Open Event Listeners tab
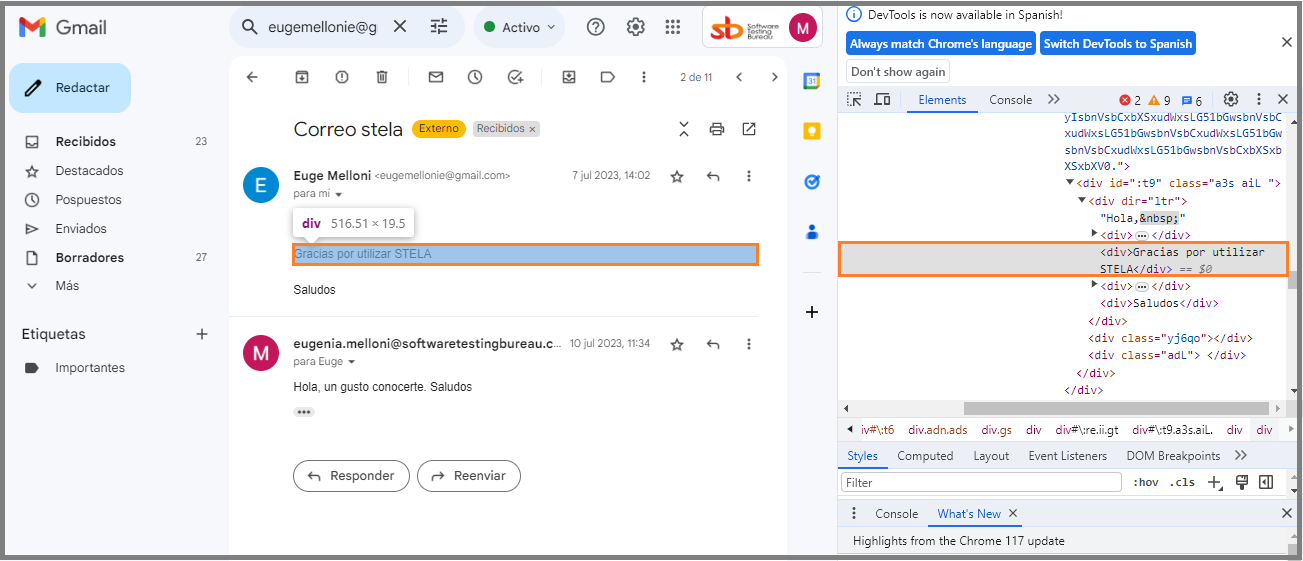1303x561 pixels. [1067, 456]
